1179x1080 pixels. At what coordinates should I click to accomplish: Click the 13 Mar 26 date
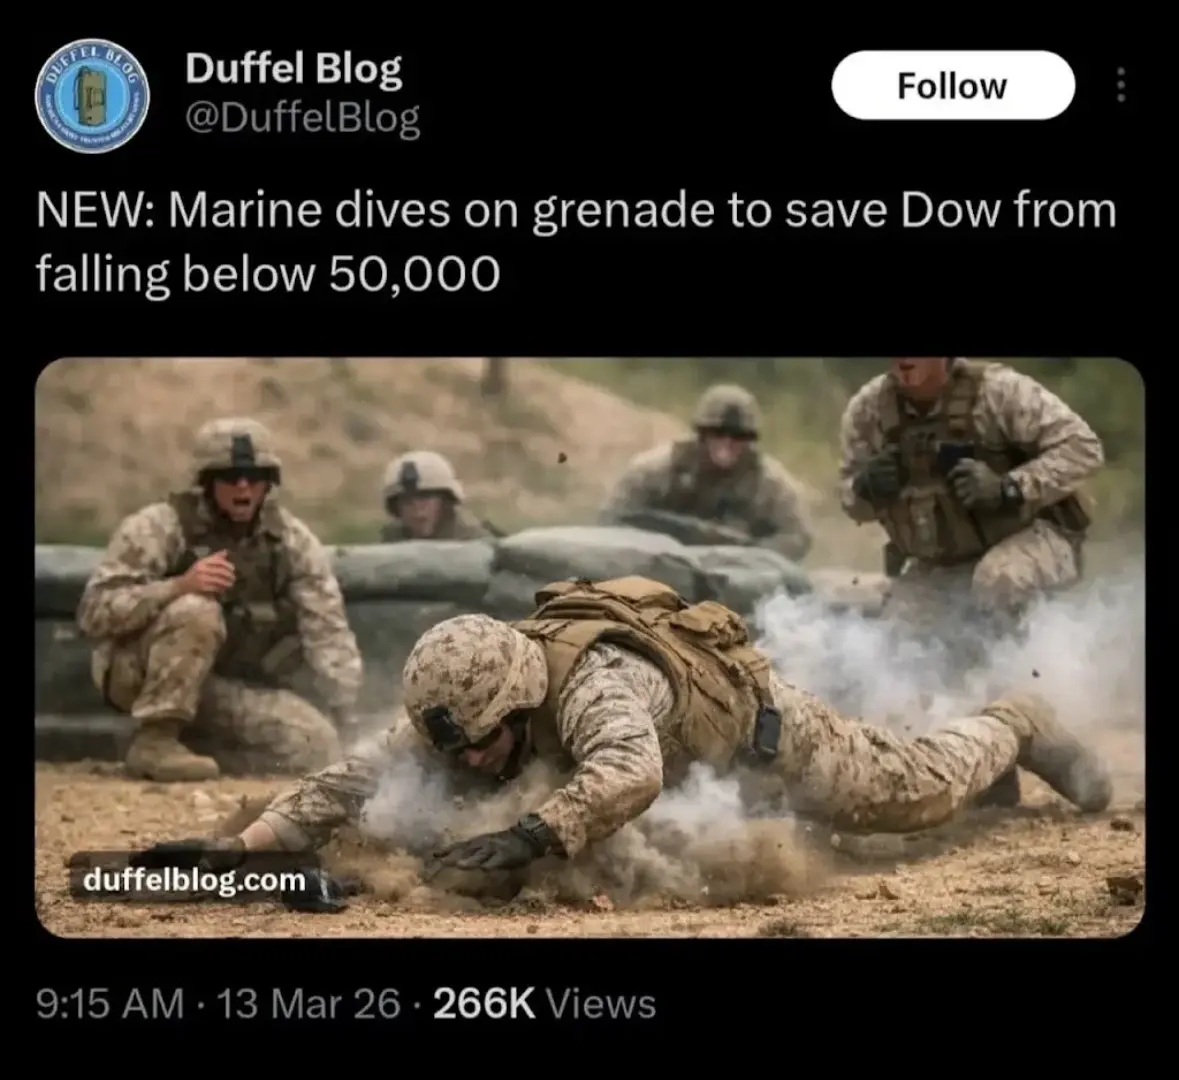click(308, 1004)
